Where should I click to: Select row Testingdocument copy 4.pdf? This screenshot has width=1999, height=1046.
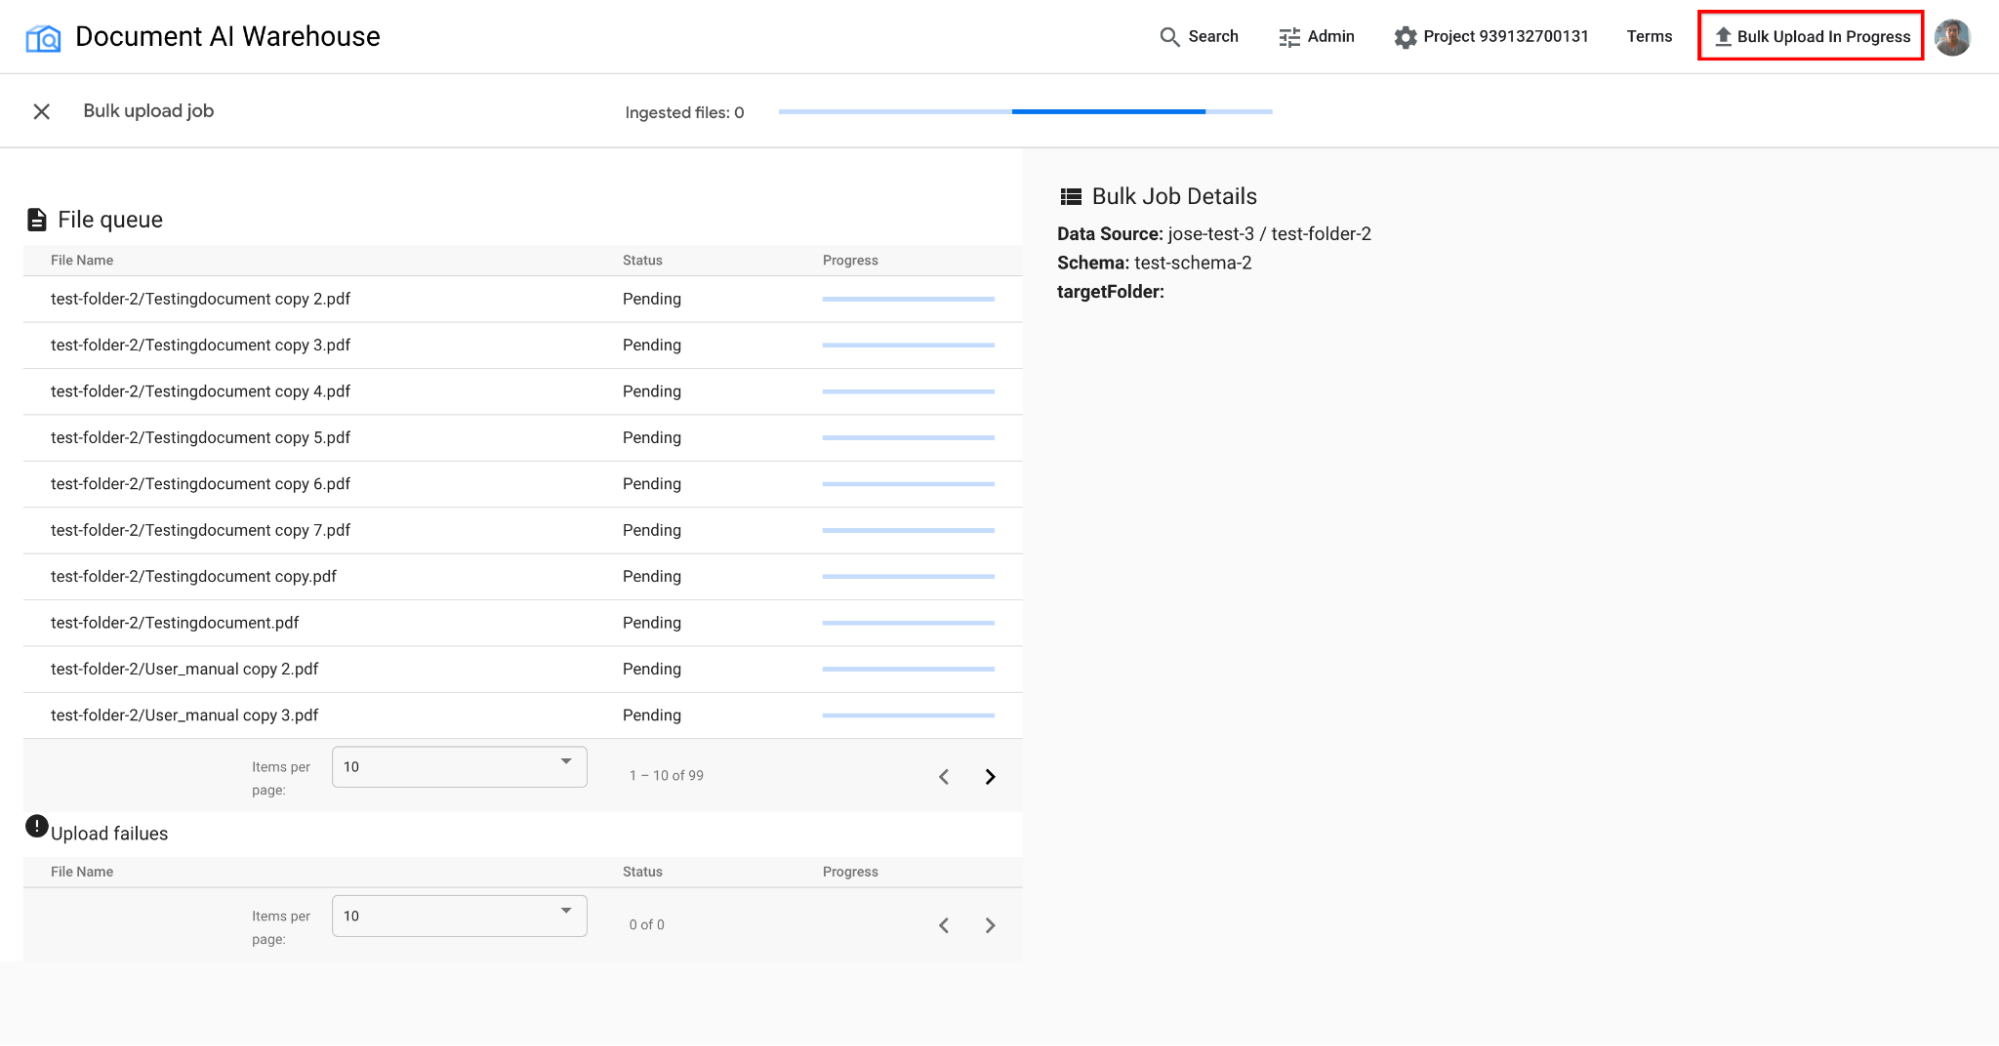(x=522, y=391)
